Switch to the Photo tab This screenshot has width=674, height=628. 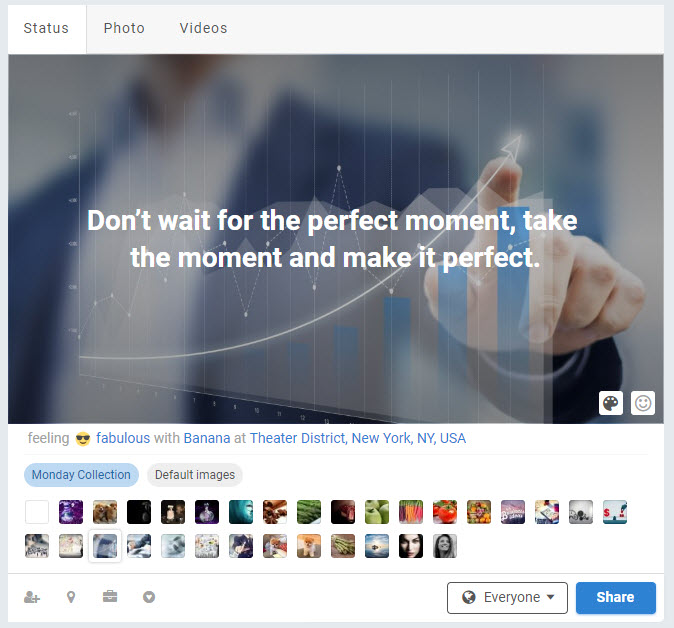coord(124,28)
